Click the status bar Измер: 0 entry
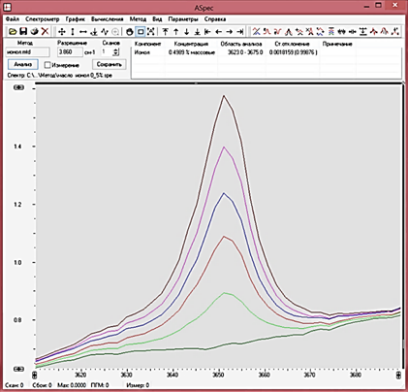This screenshot has width=408, height=392. 138,385
